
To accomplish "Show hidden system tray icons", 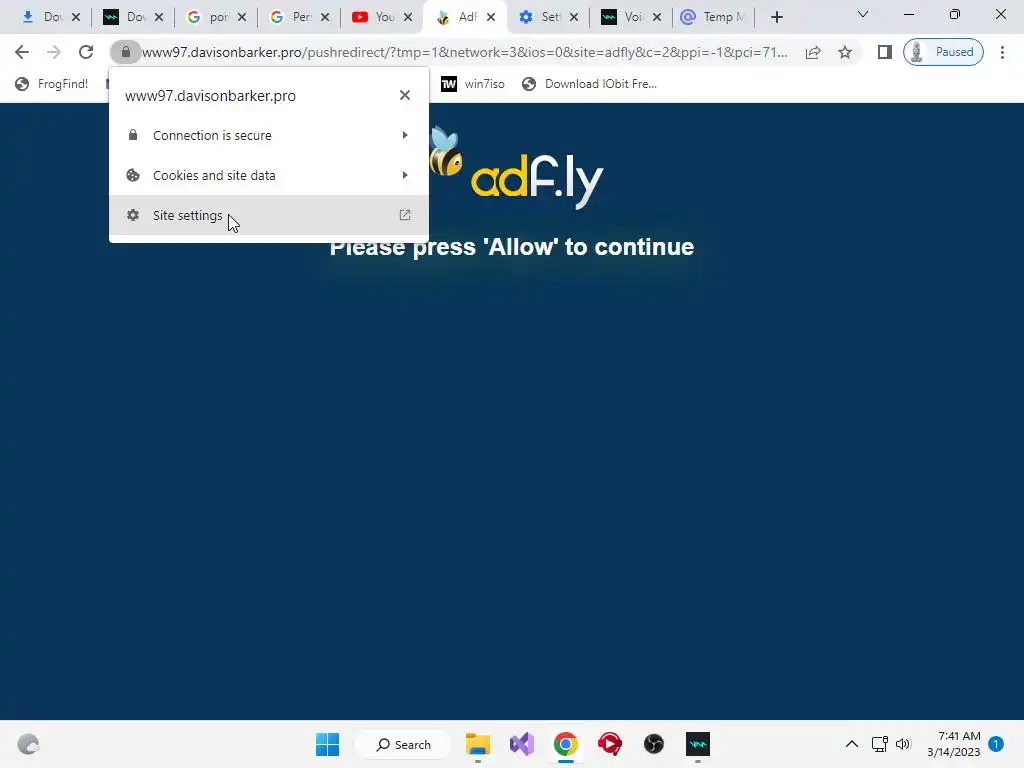I will [852, 744].
